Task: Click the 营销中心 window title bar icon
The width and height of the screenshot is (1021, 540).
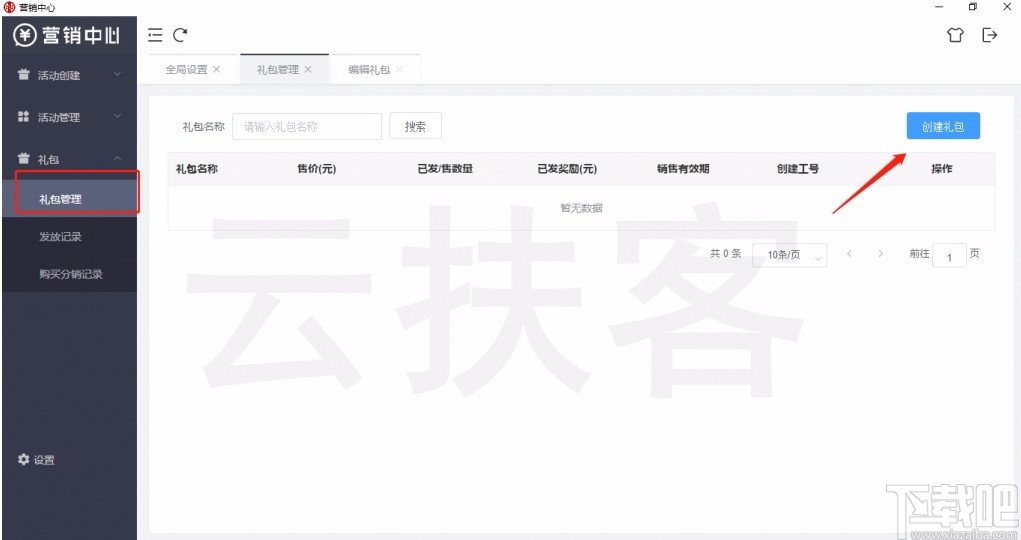Action: pyautogui.click(x=9, y=7)
